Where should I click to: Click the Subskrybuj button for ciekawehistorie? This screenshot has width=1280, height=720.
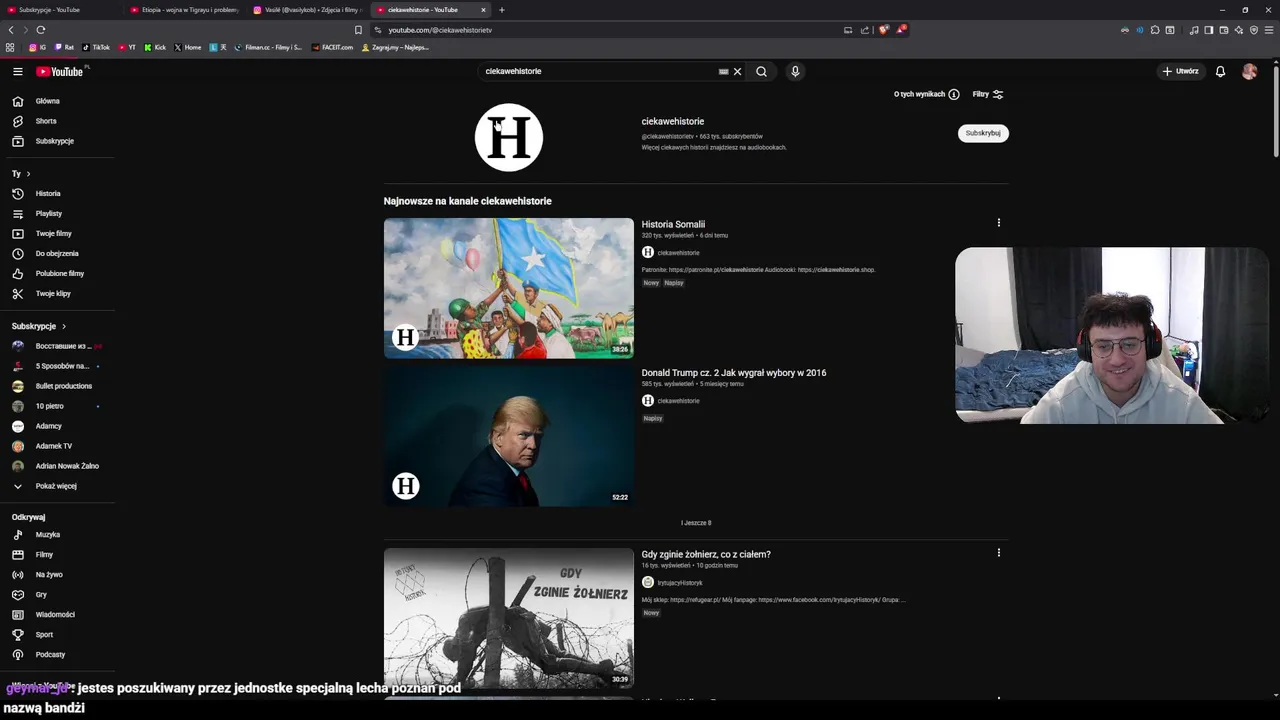[x=983, y=133]
